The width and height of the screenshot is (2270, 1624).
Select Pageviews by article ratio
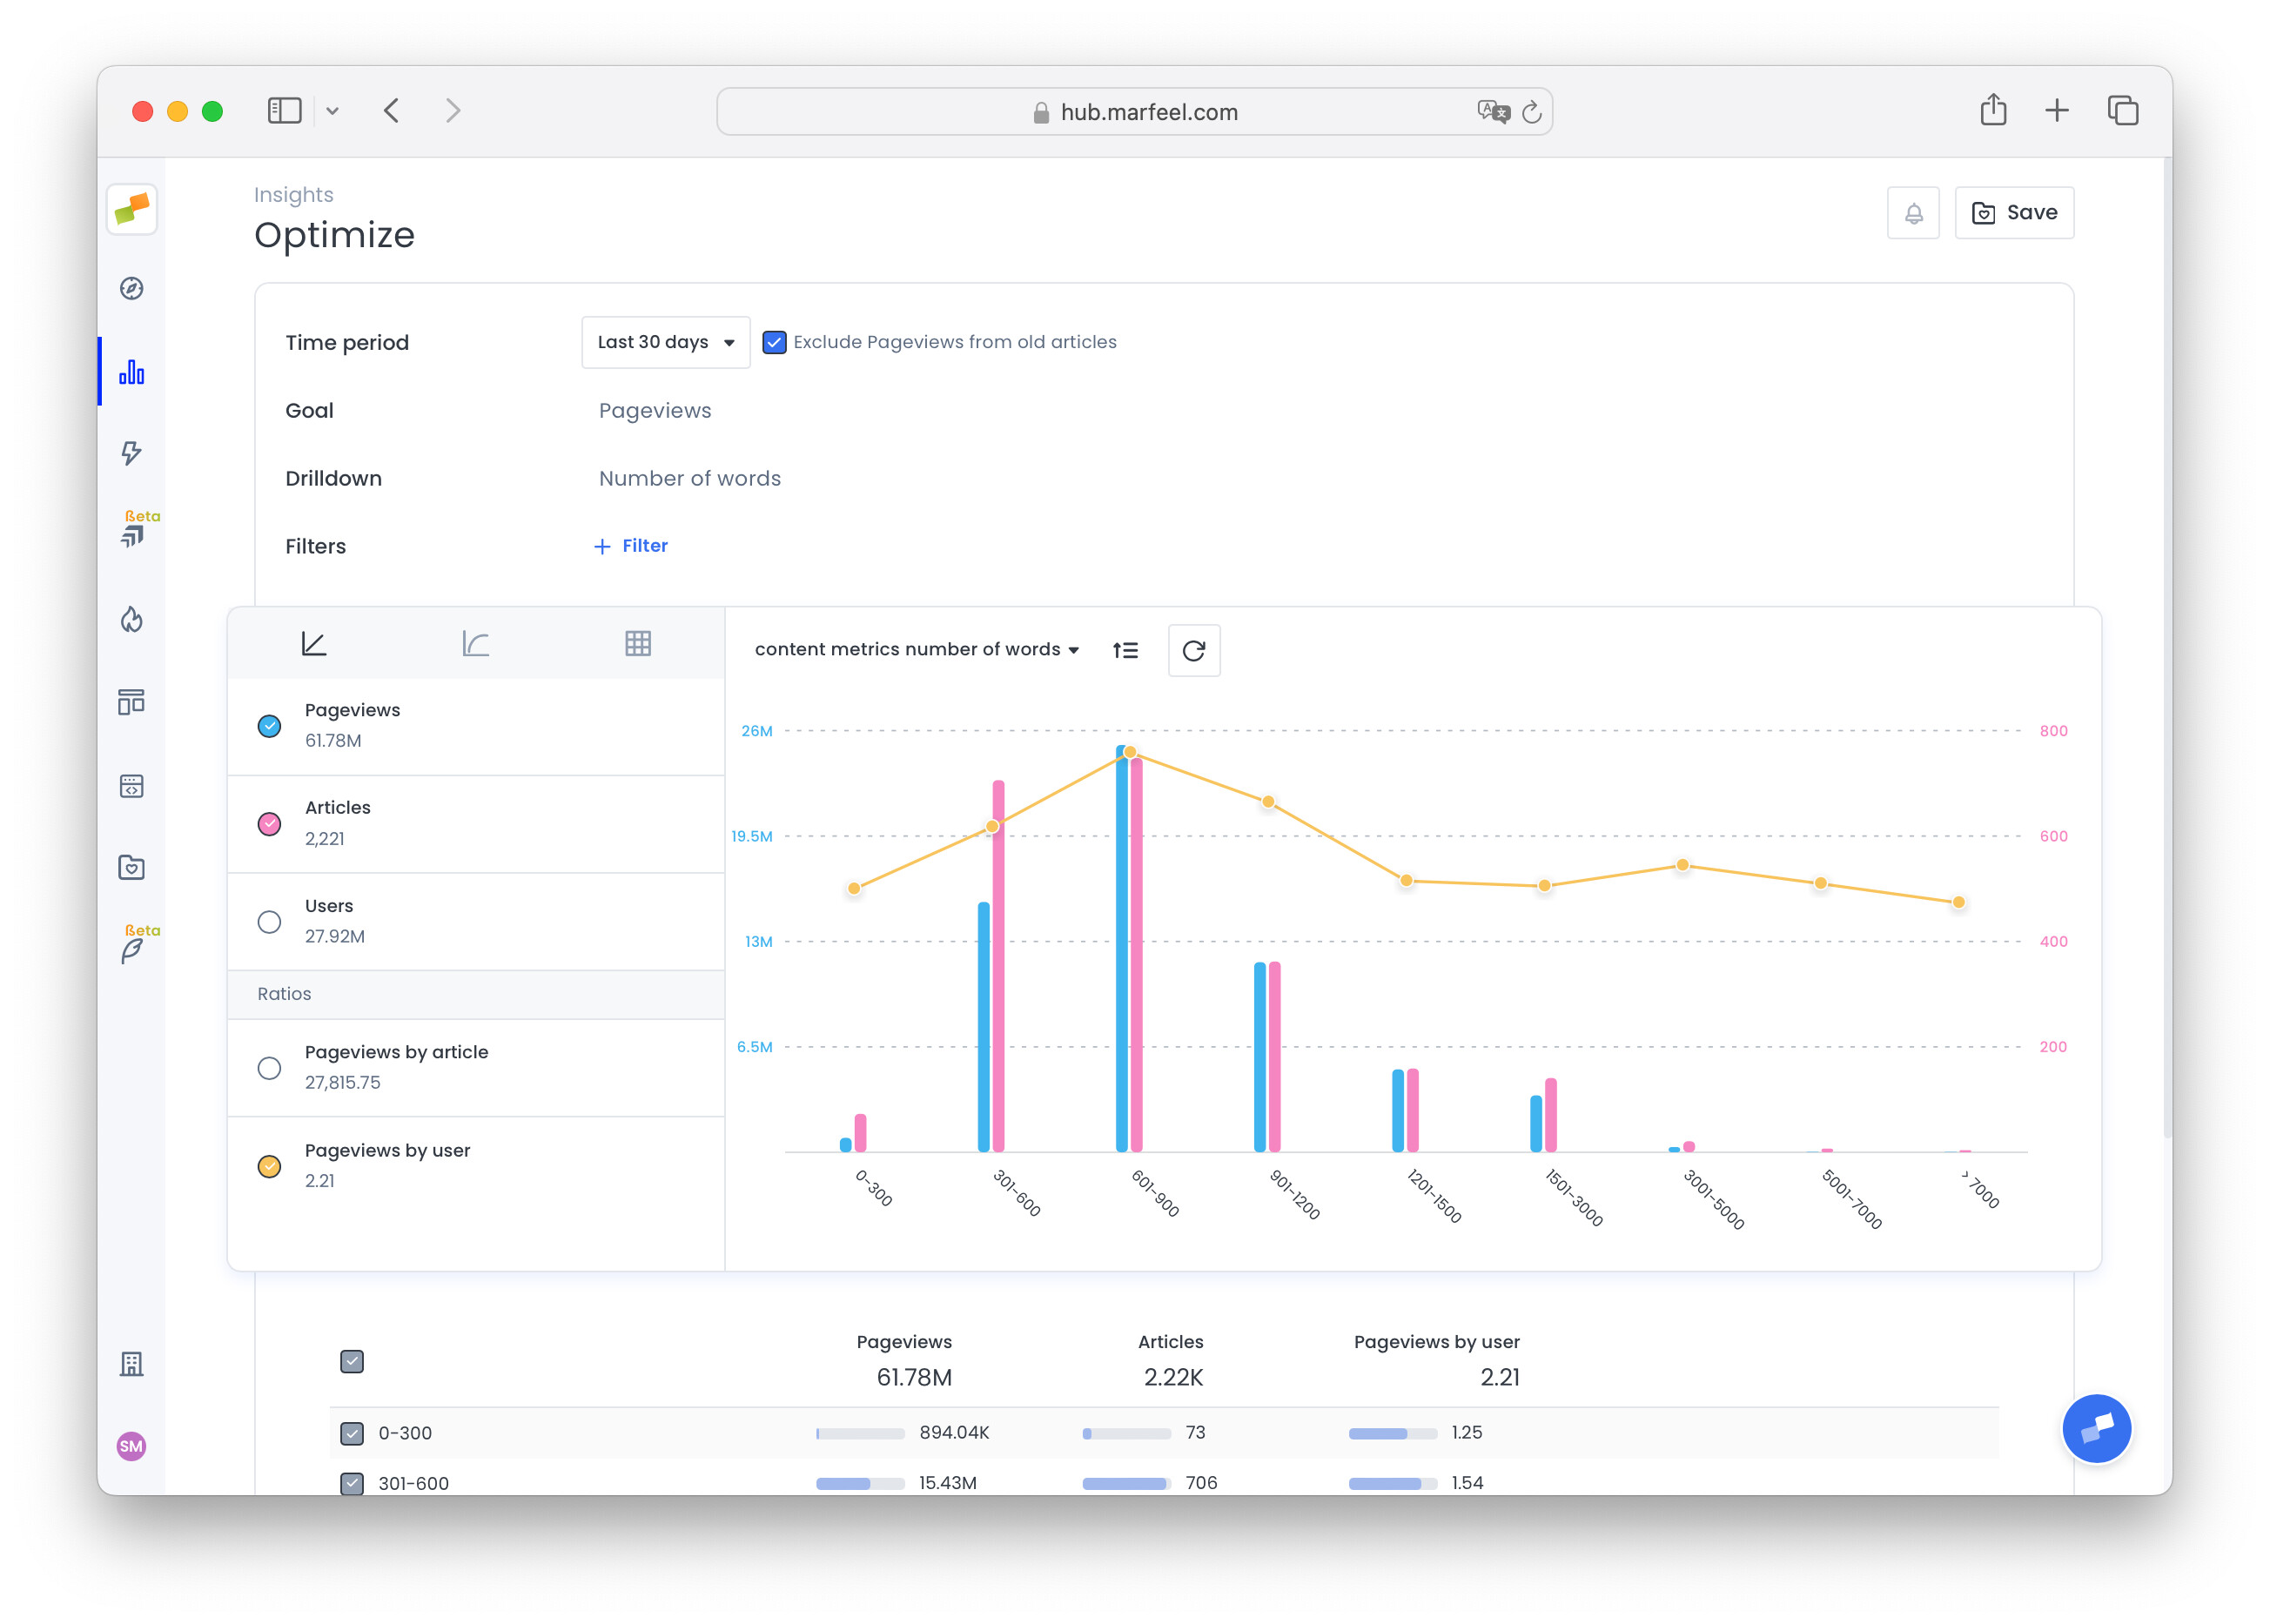(x=269, y=1067)
